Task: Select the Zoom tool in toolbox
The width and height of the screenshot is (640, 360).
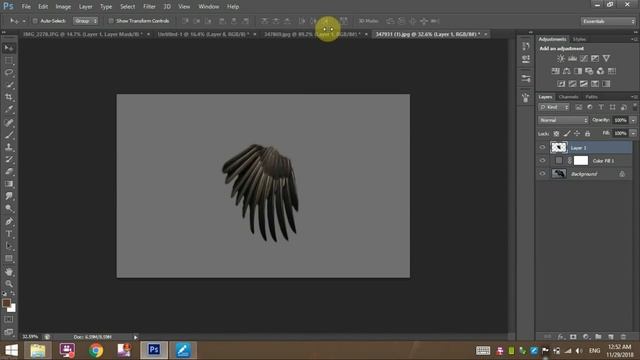Action: pos(9,284)
